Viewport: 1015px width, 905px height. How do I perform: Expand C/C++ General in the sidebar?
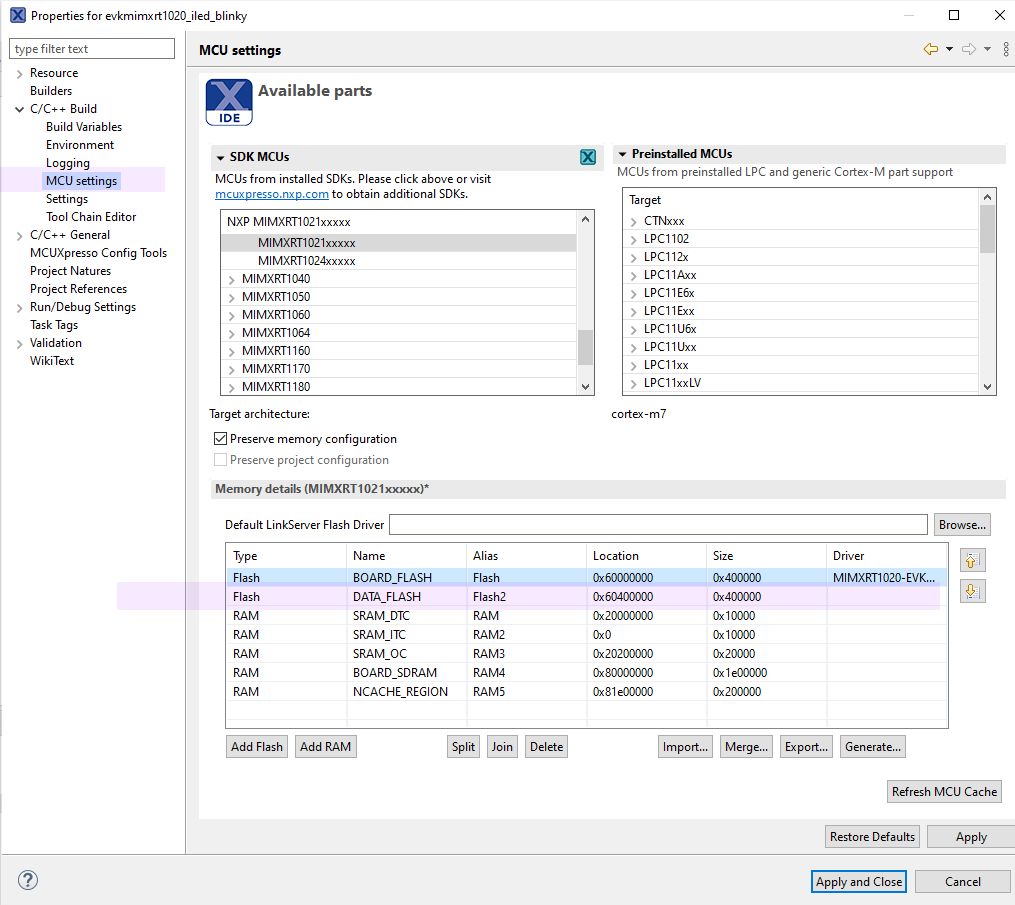point(20,234)
